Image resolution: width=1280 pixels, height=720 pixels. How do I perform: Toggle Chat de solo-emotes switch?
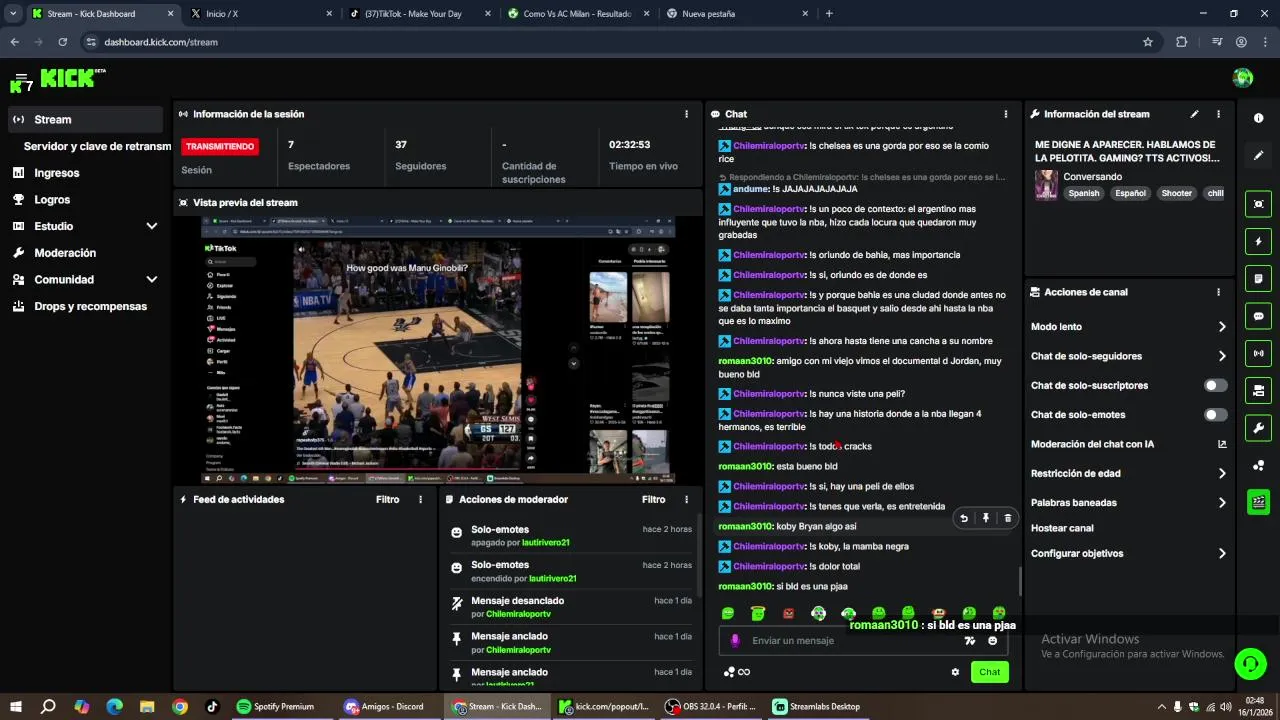pos(1216,414)
